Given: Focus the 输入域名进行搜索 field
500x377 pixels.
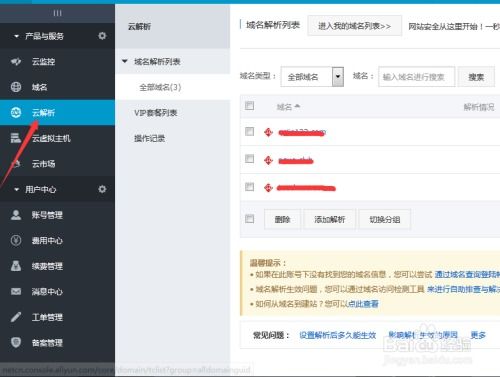Looking at the screenshot, I should [x=416, y=77].
